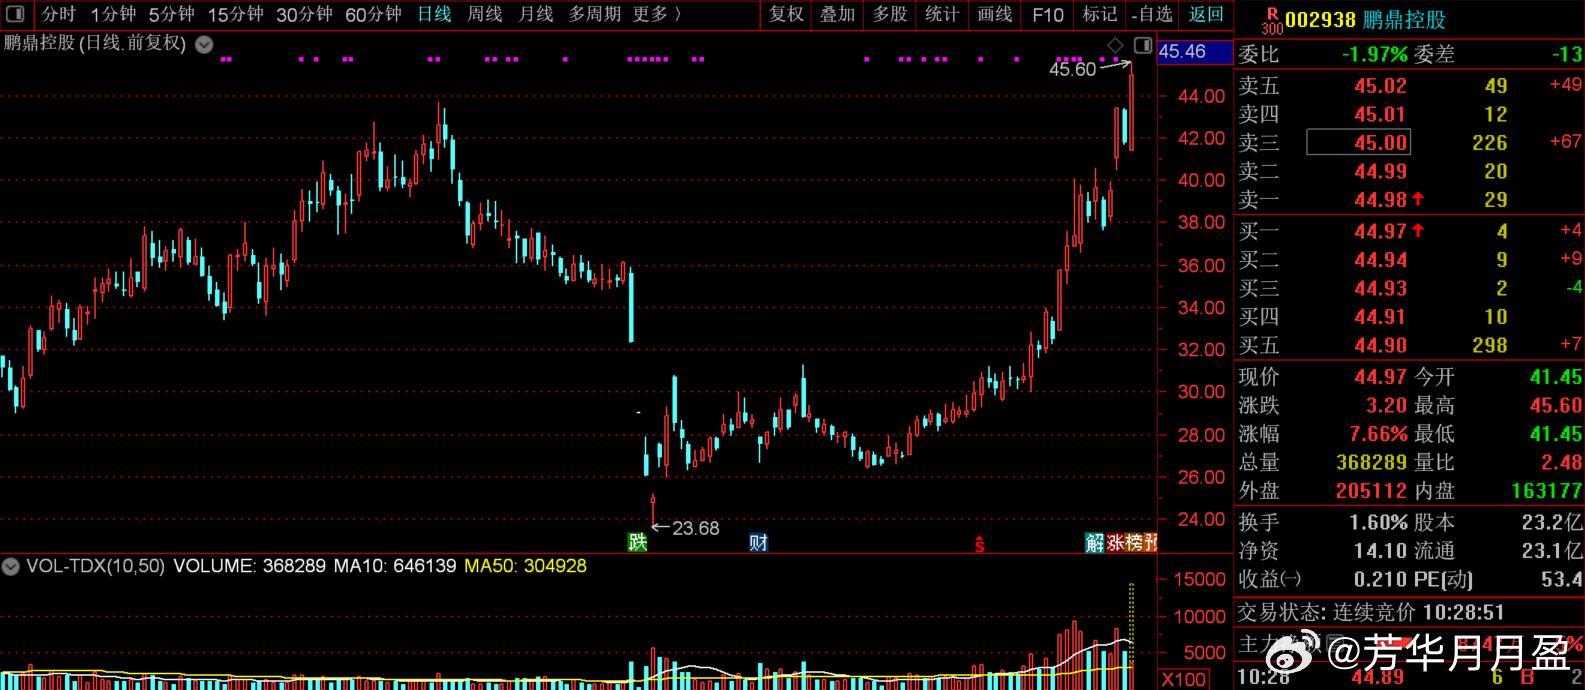
Task: Click 卖五 ask price 45.02
Action: coord(1380,86)
